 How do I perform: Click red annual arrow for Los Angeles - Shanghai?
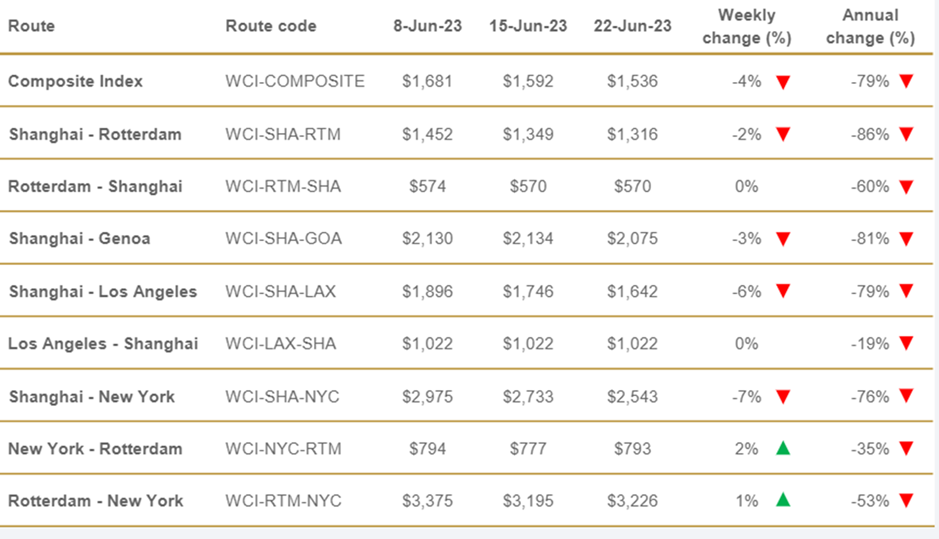tap(906, 344)
